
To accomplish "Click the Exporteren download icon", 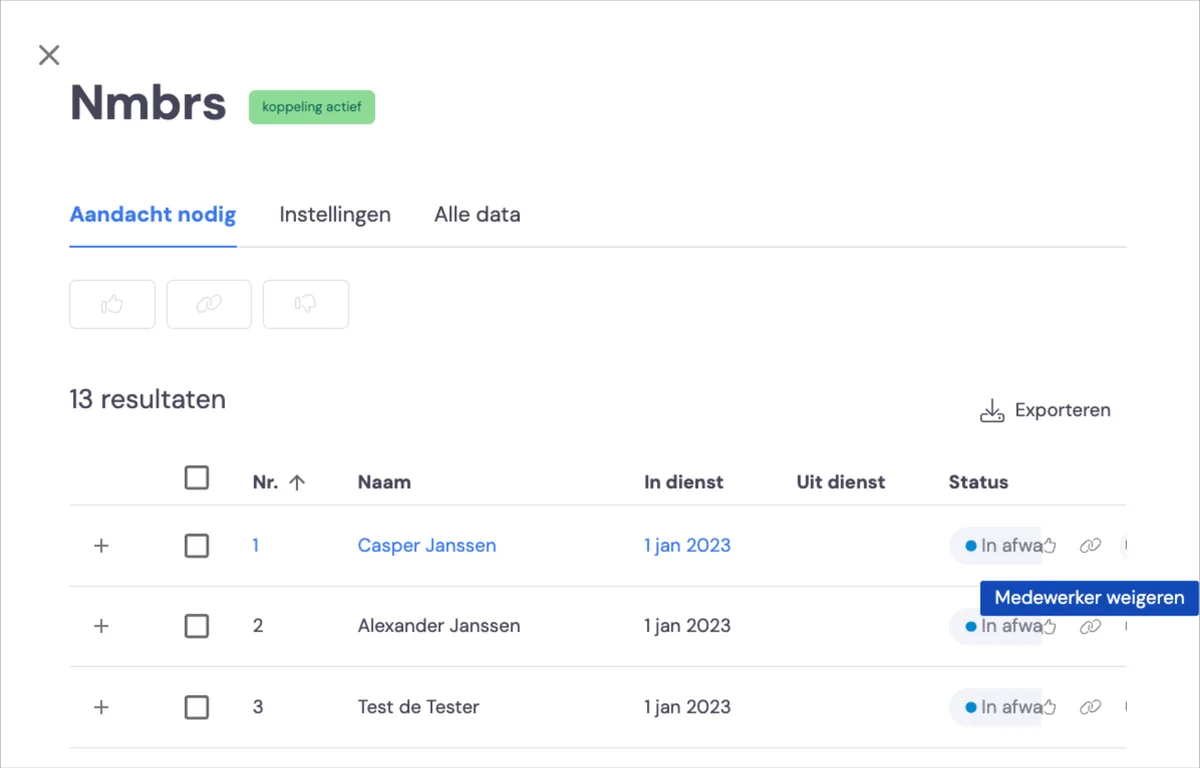I will click(991, 411).
